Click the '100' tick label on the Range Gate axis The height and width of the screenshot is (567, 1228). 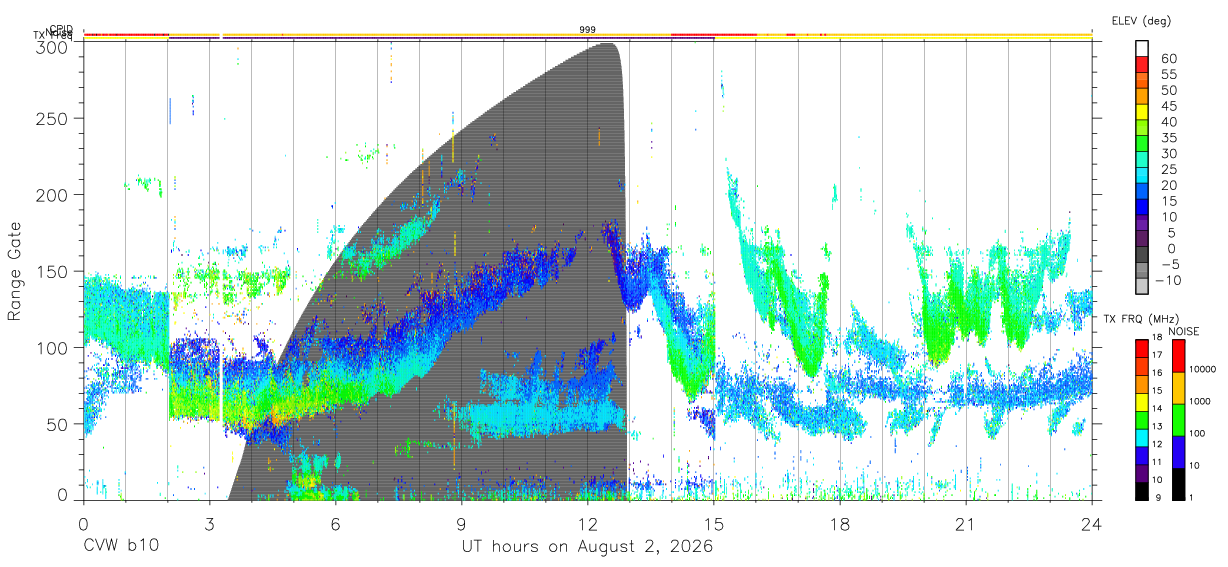coord(52,347)
